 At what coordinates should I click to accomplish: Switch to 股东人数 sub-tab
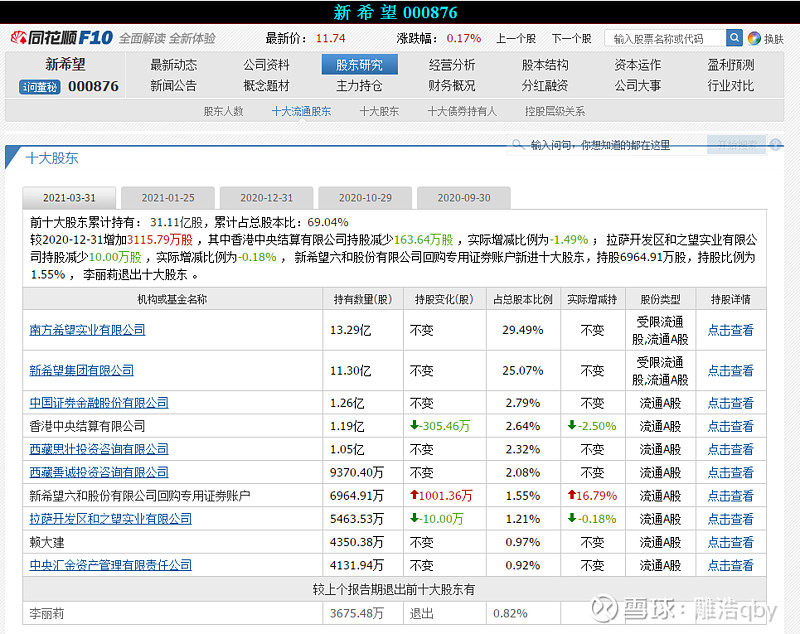[223, 111]
